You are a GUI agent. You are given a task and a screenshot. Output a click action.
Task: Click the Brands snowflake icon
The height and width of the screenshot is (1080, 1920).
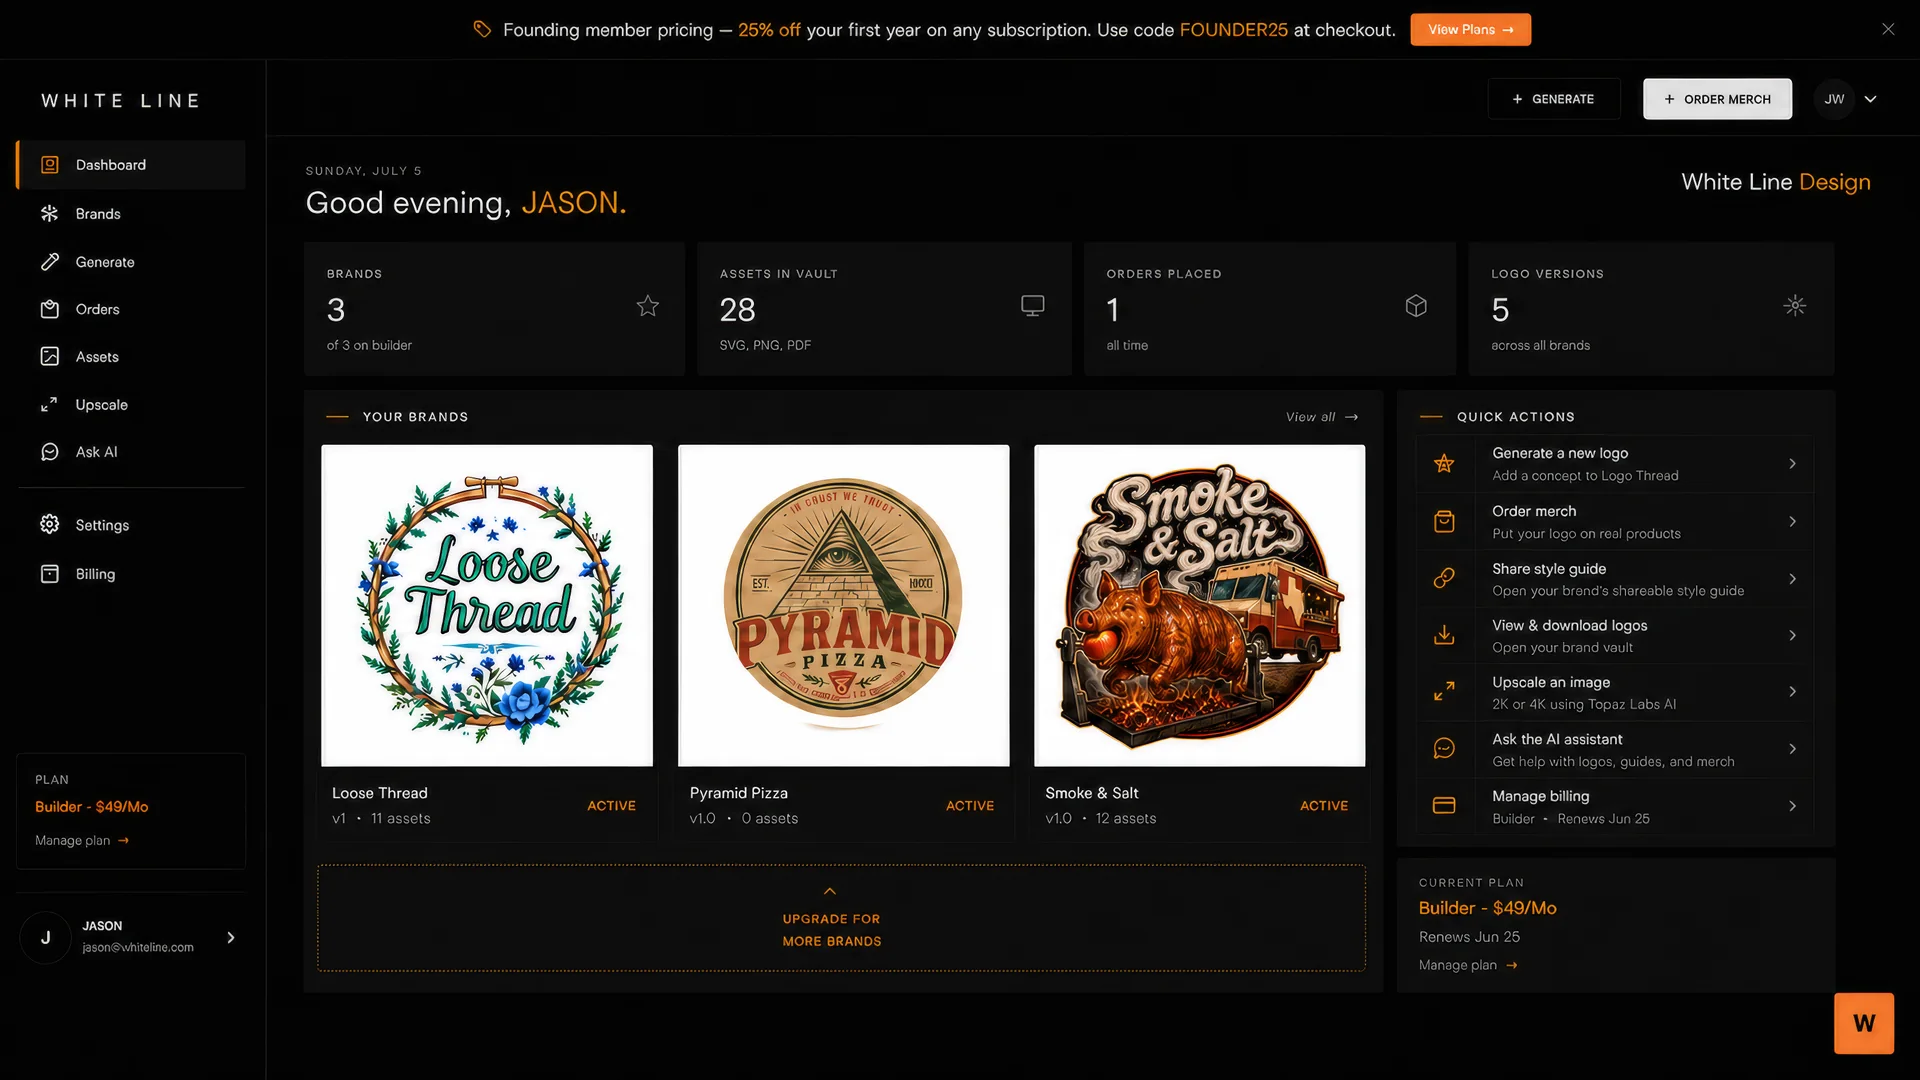coord(49,213)
